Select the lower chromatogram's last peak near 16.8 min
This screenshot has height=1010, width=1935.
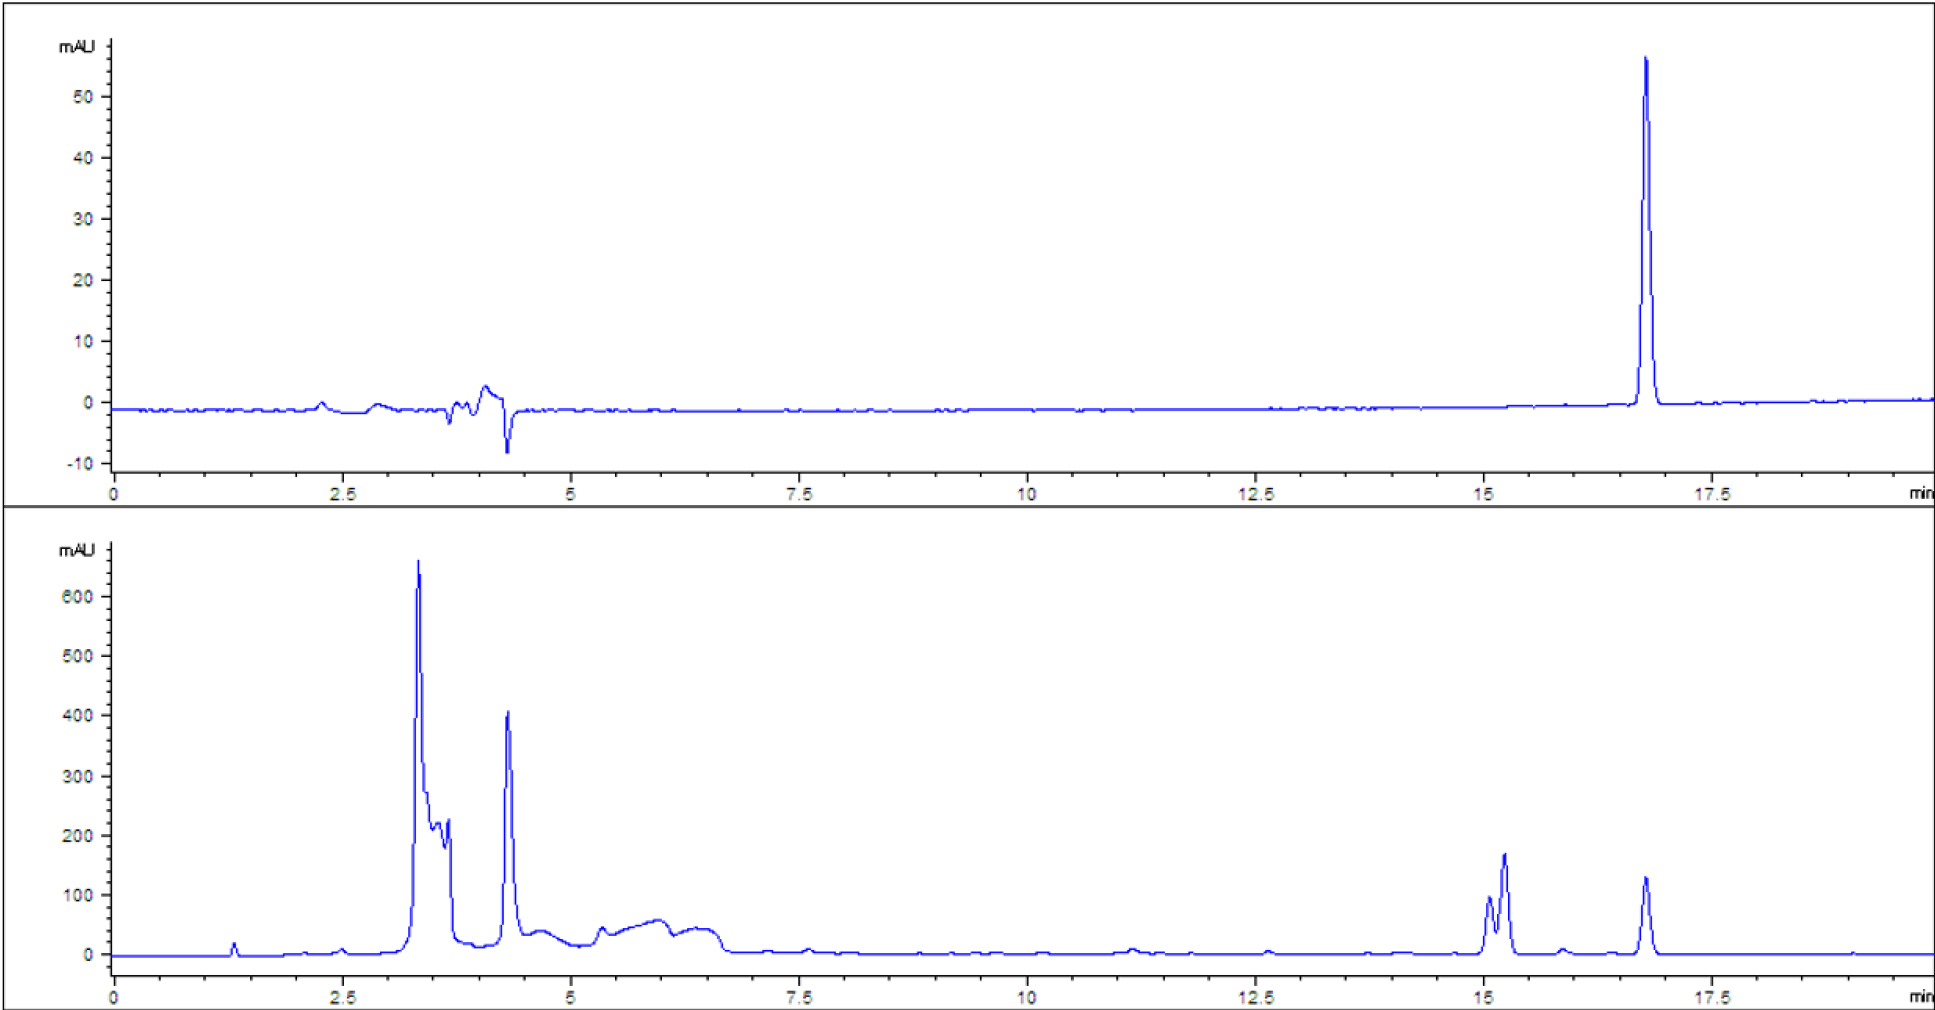pos(1645,881)
